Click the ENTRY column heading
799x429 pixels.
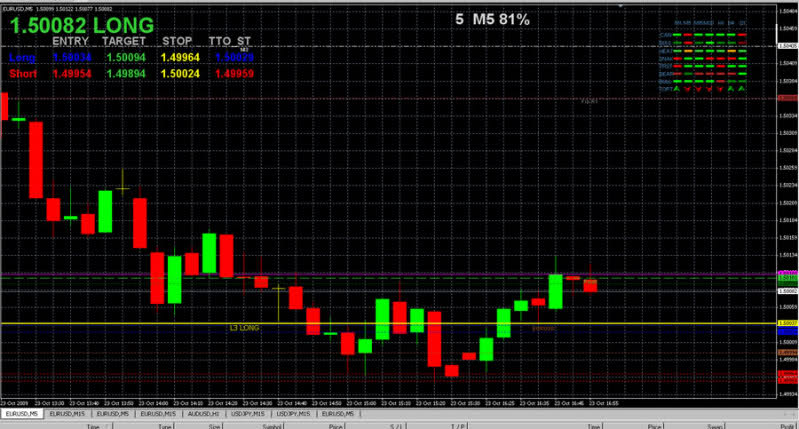coord(70,41)
